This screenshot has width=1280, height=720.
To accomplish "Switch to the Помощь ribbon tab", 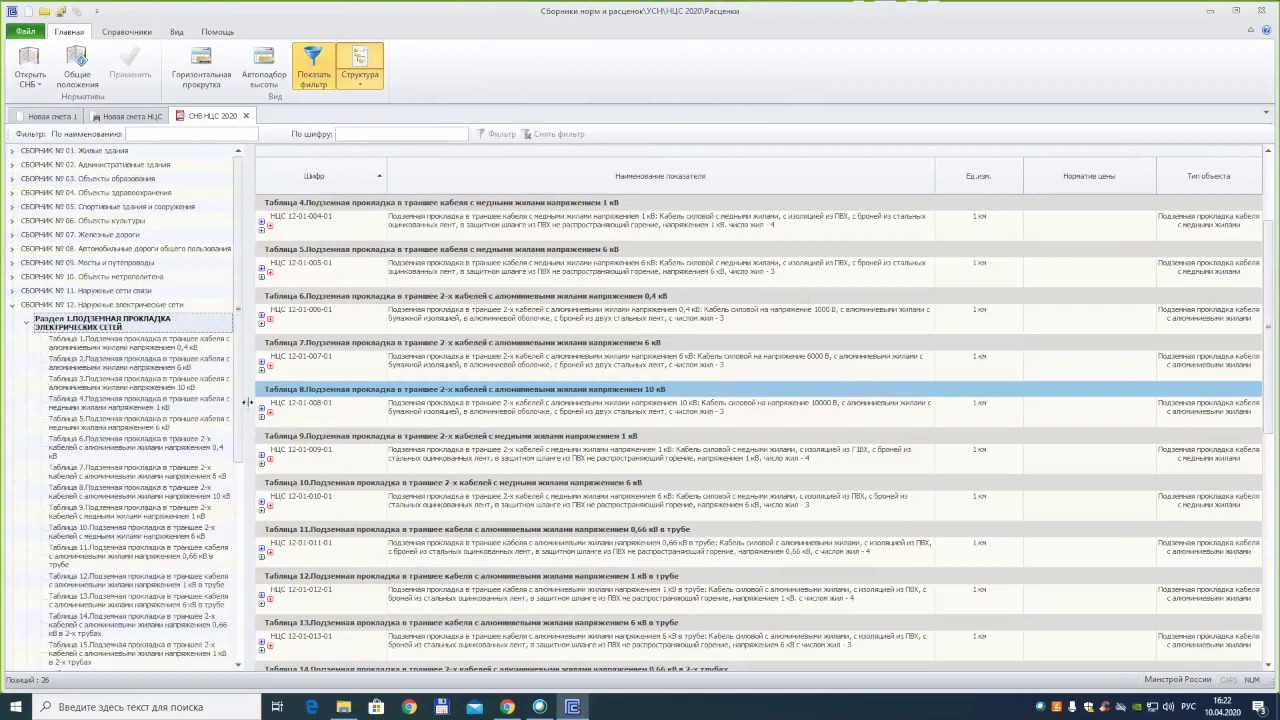I will [217, 32].
